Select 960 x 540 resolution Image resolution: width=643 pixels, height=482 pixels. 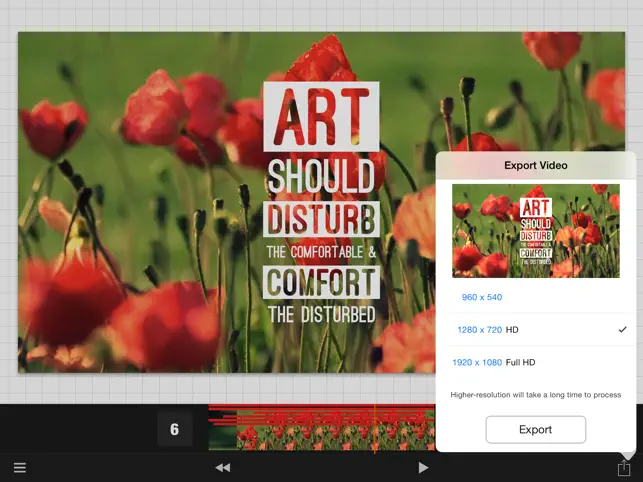(x=482, y=297)
